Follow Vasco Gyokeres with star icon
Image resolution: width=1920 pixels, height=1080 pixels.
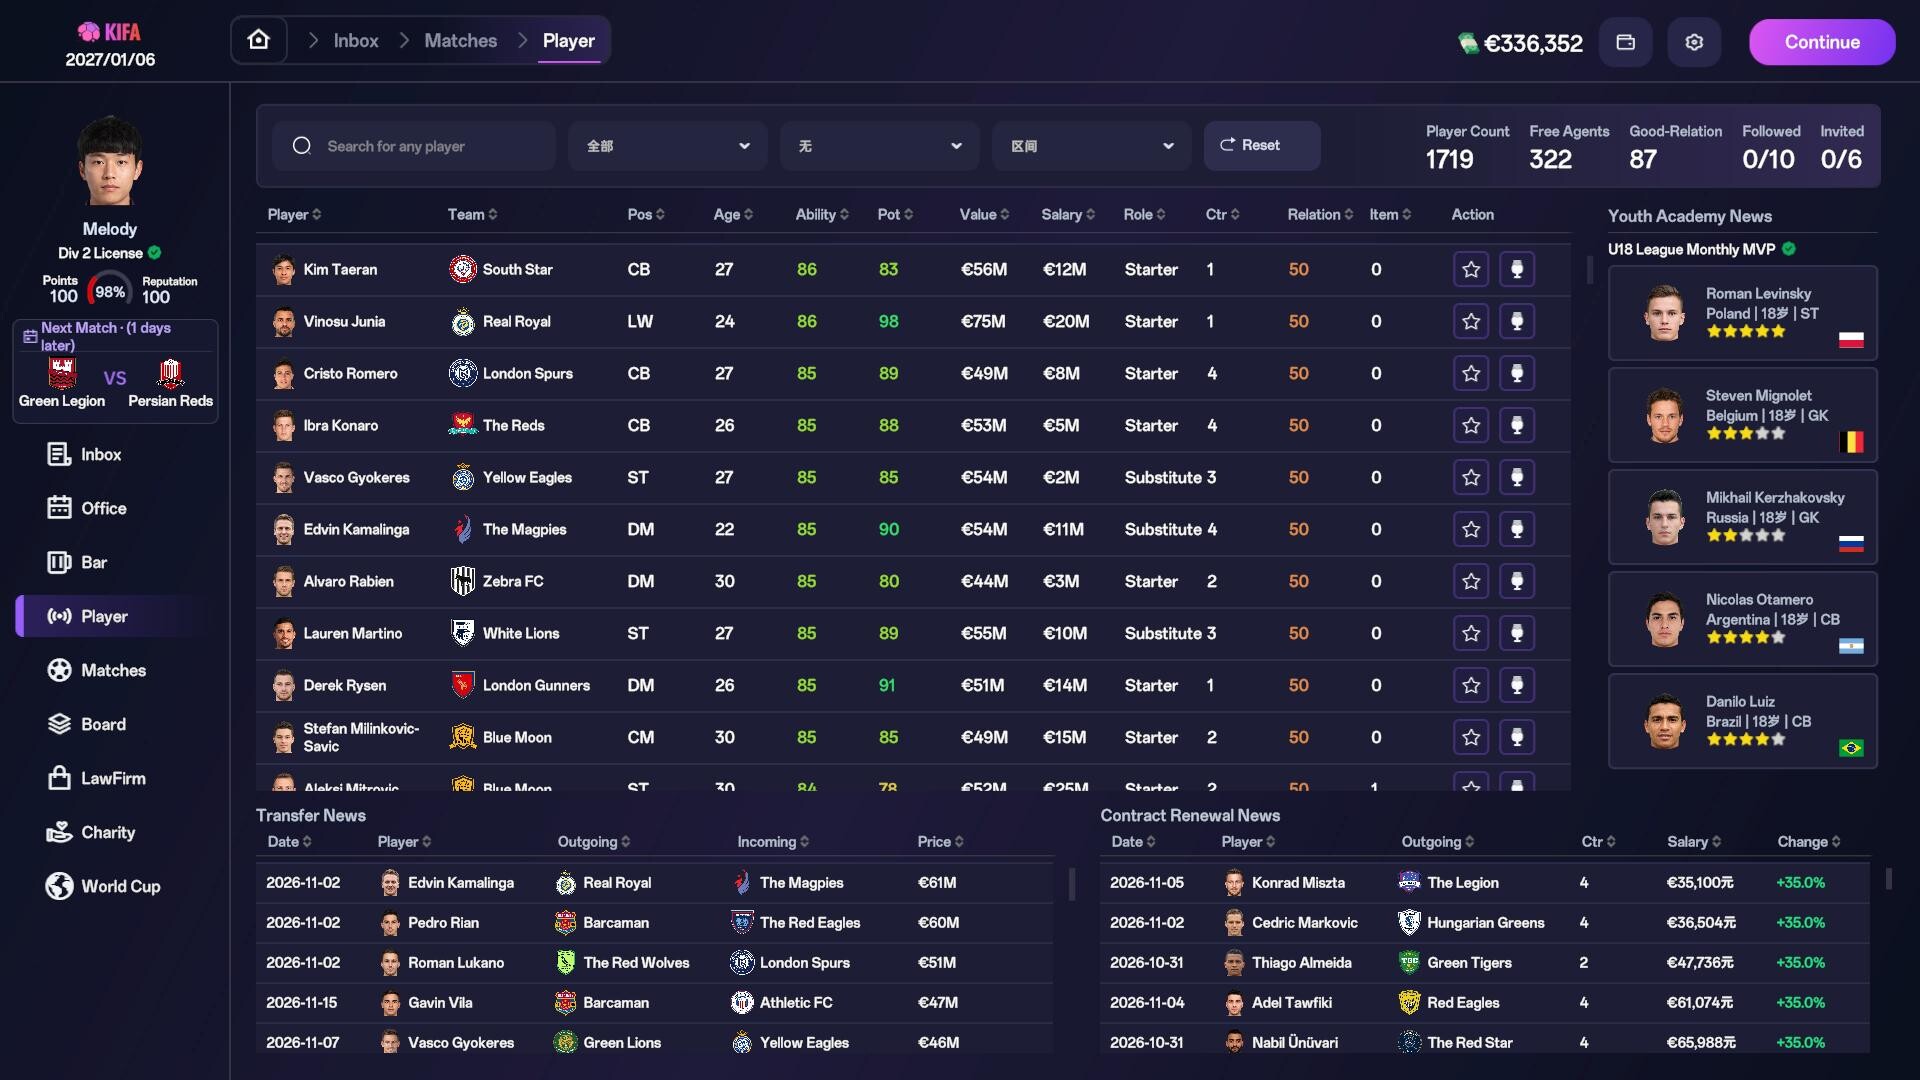pos(1471,477)
